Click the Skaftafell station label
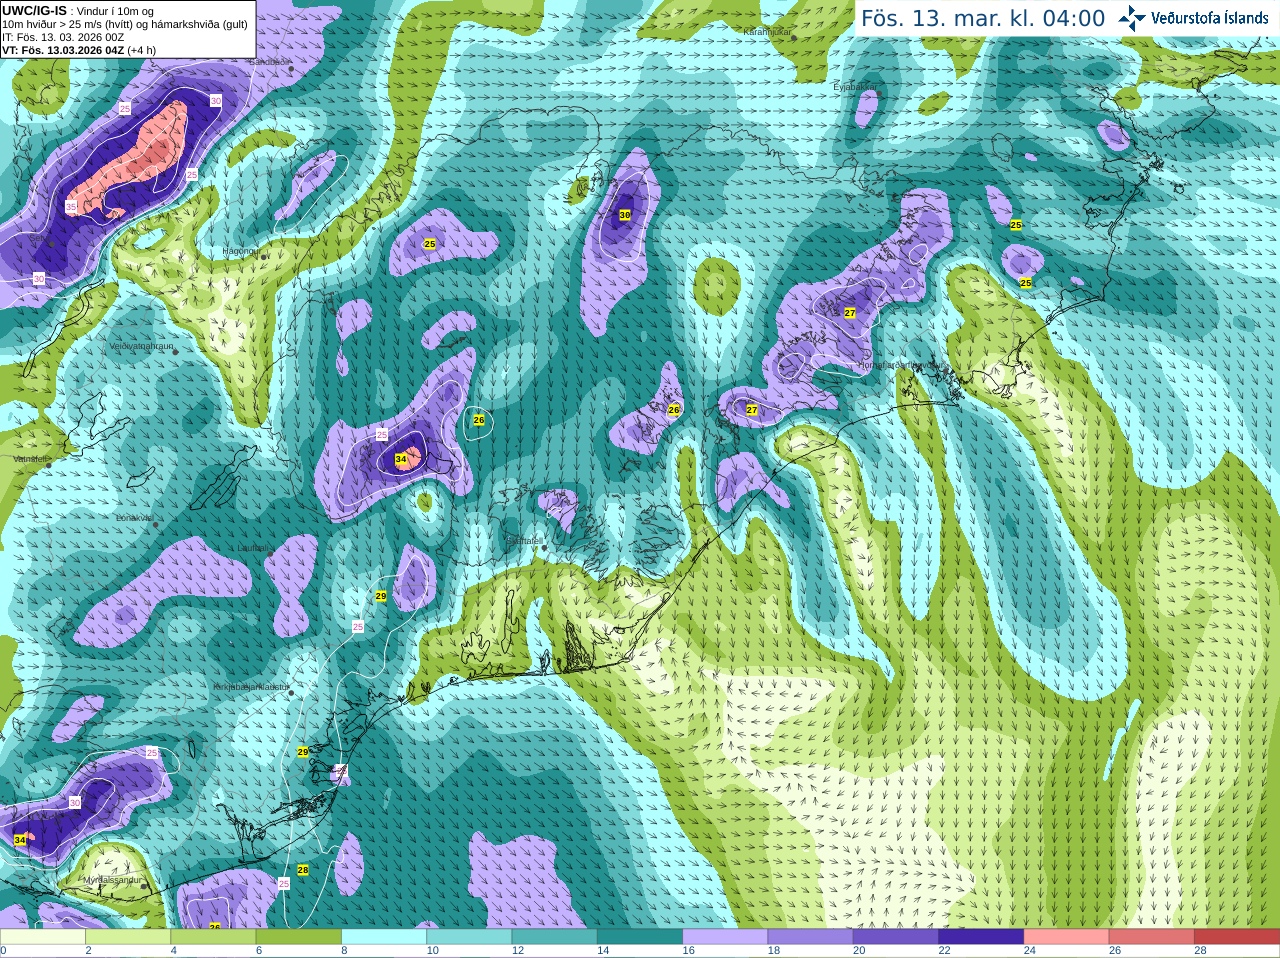The width and height of the screenshot is (1280, 958). [x=524, y=540]
